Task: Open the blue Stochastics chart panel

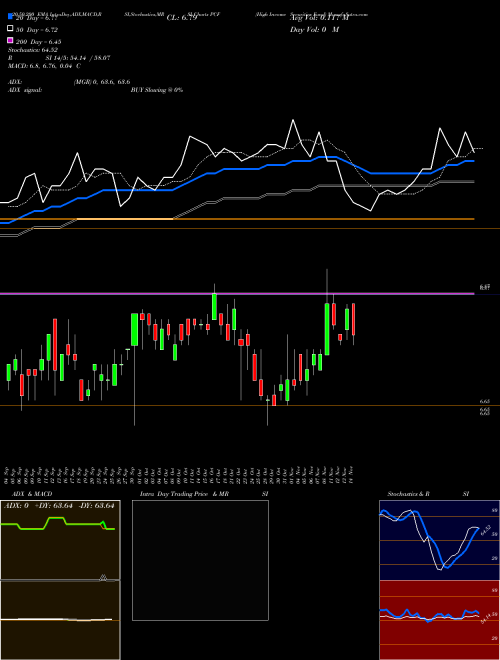Action: pyautogui.click(x=439, y=540)
